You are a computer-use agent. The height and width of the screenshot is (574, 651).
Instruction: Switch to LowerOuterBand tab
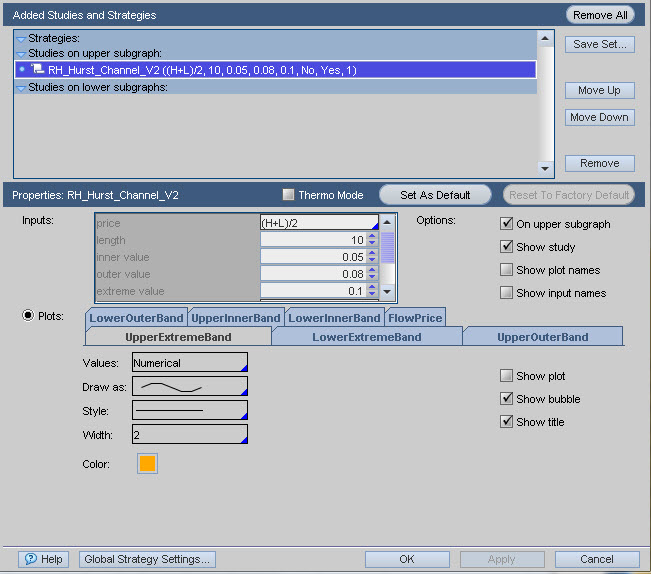[x=136, y=318]
